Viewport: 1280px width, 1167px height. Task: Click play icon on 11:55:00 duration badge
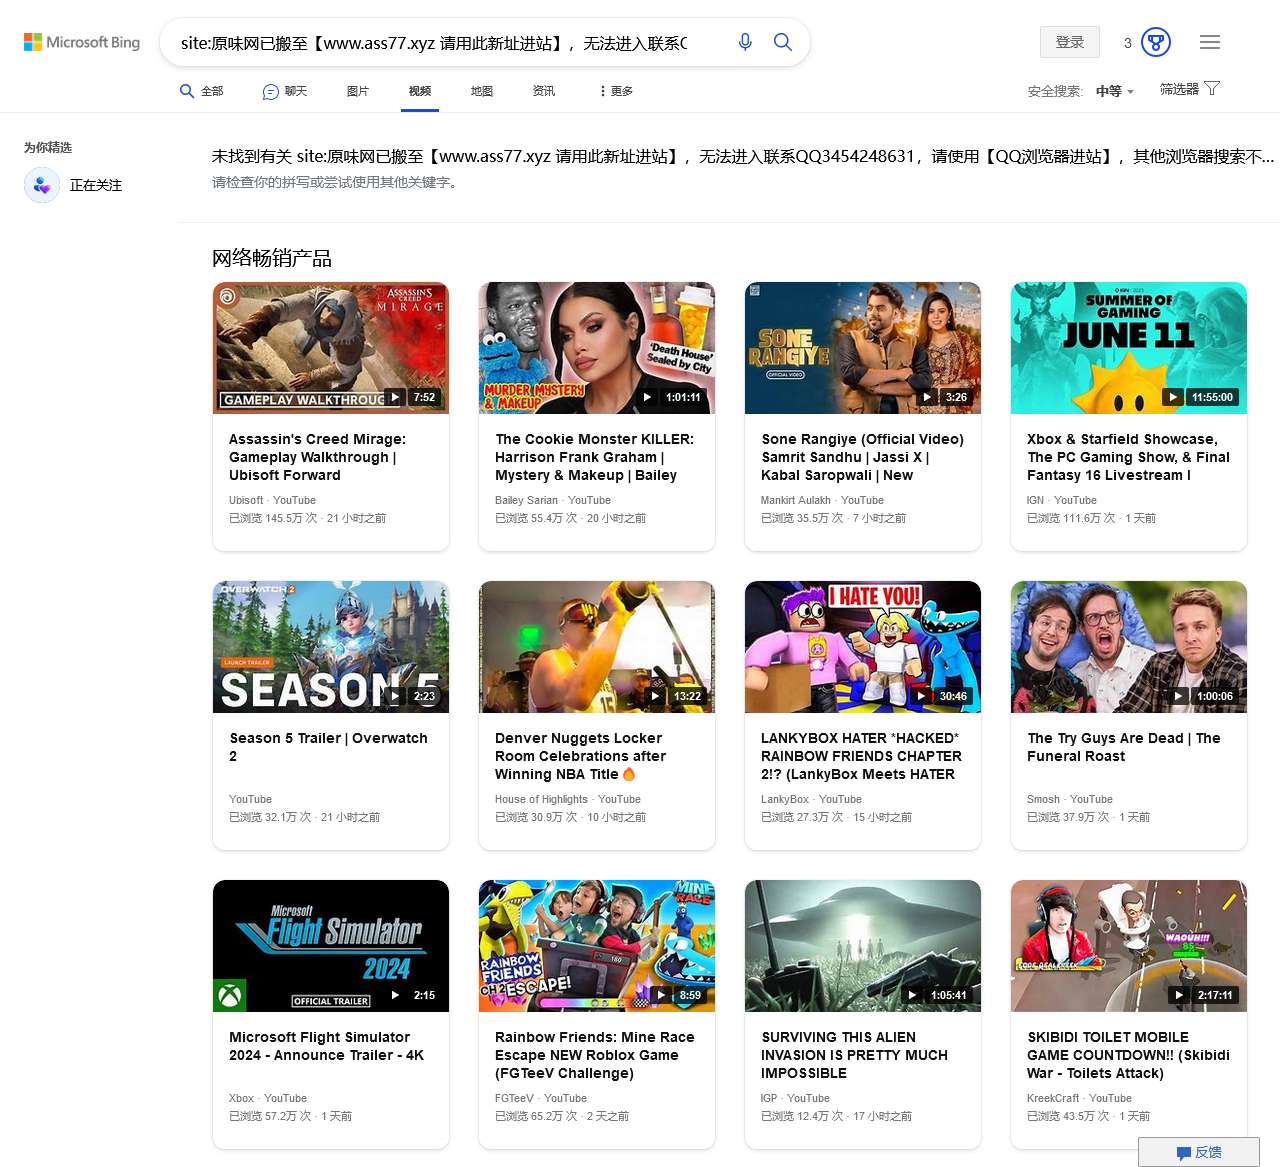[1173, 397]
